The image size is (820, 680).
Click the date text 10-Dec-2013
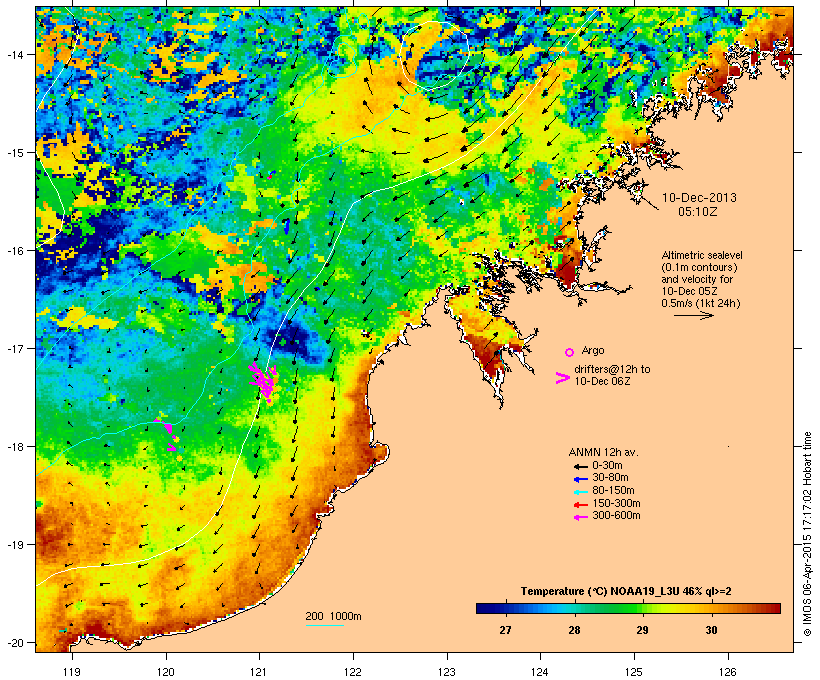(699, 198)
